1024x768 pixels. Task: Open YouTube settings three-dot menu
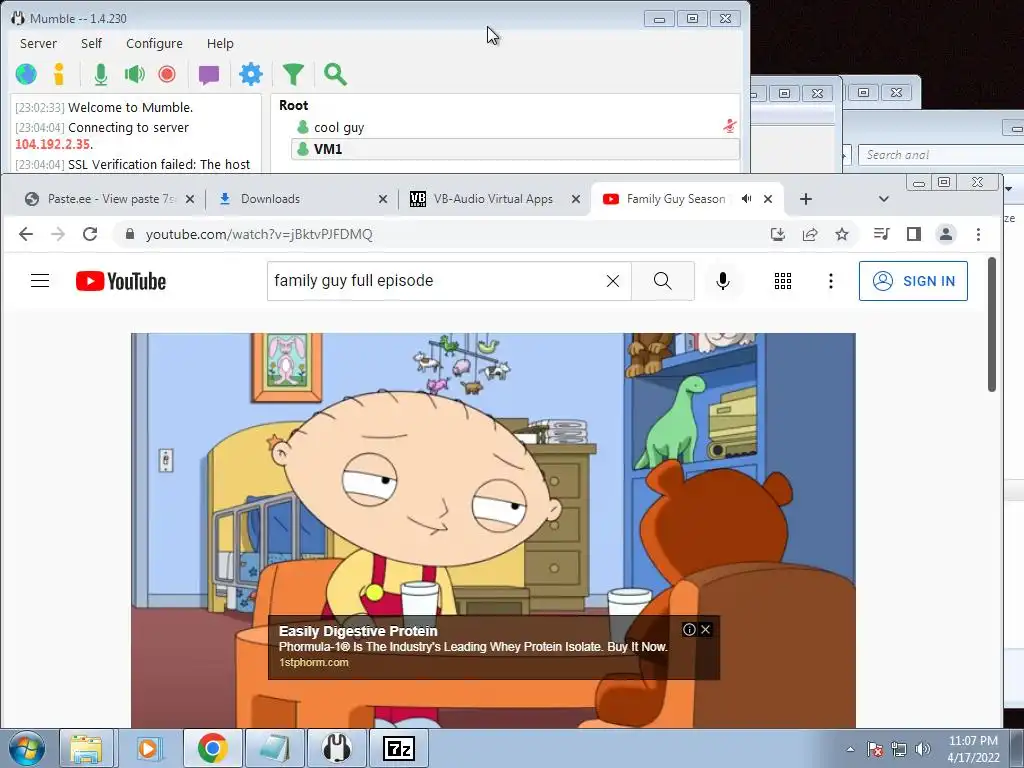[831, 281]
